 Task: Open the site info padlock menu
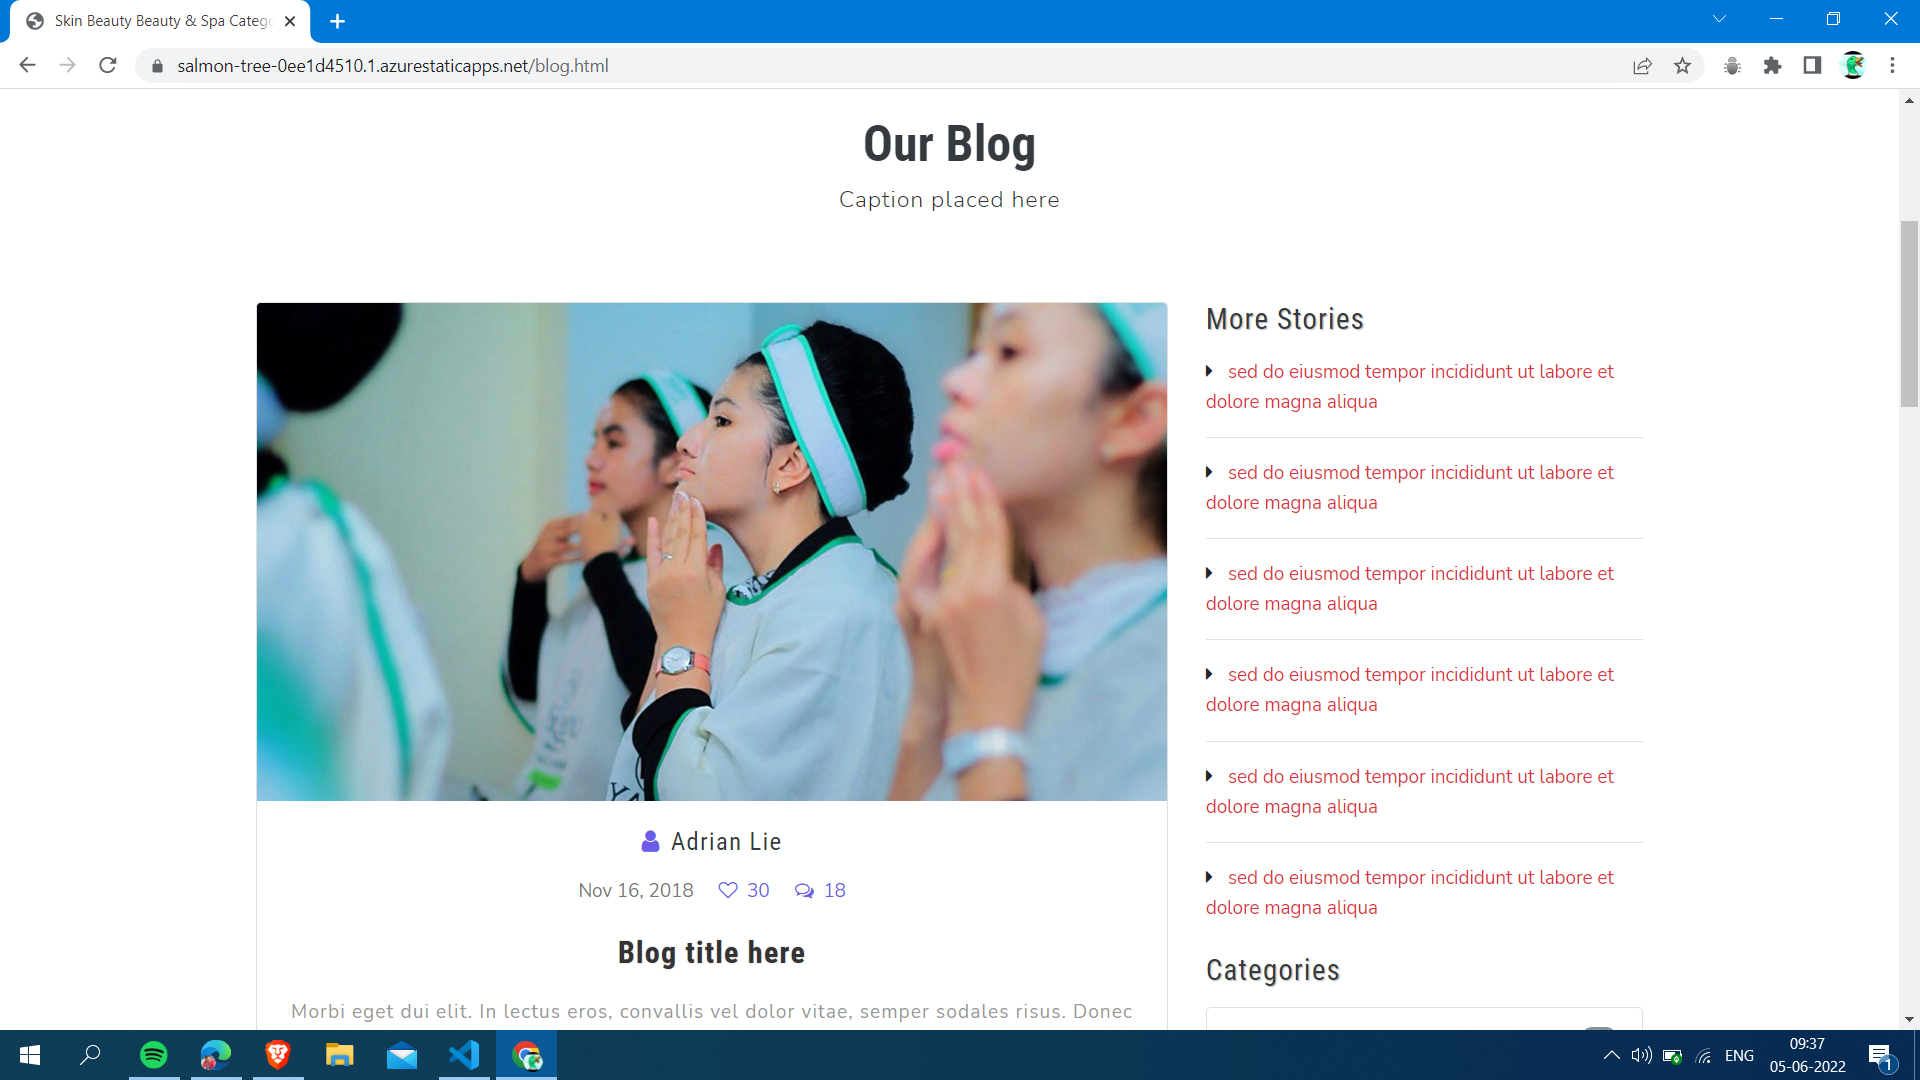tap(157, 66)
